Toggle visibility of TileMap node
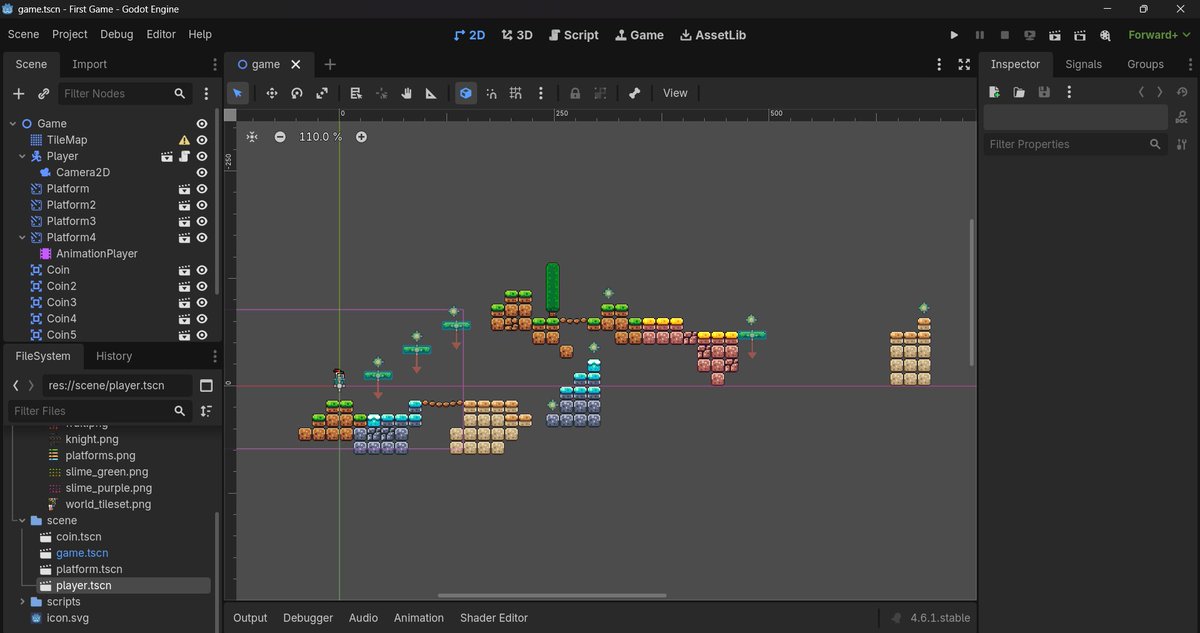This screenshot has height=633, width=1200. (x=202, y=140)
